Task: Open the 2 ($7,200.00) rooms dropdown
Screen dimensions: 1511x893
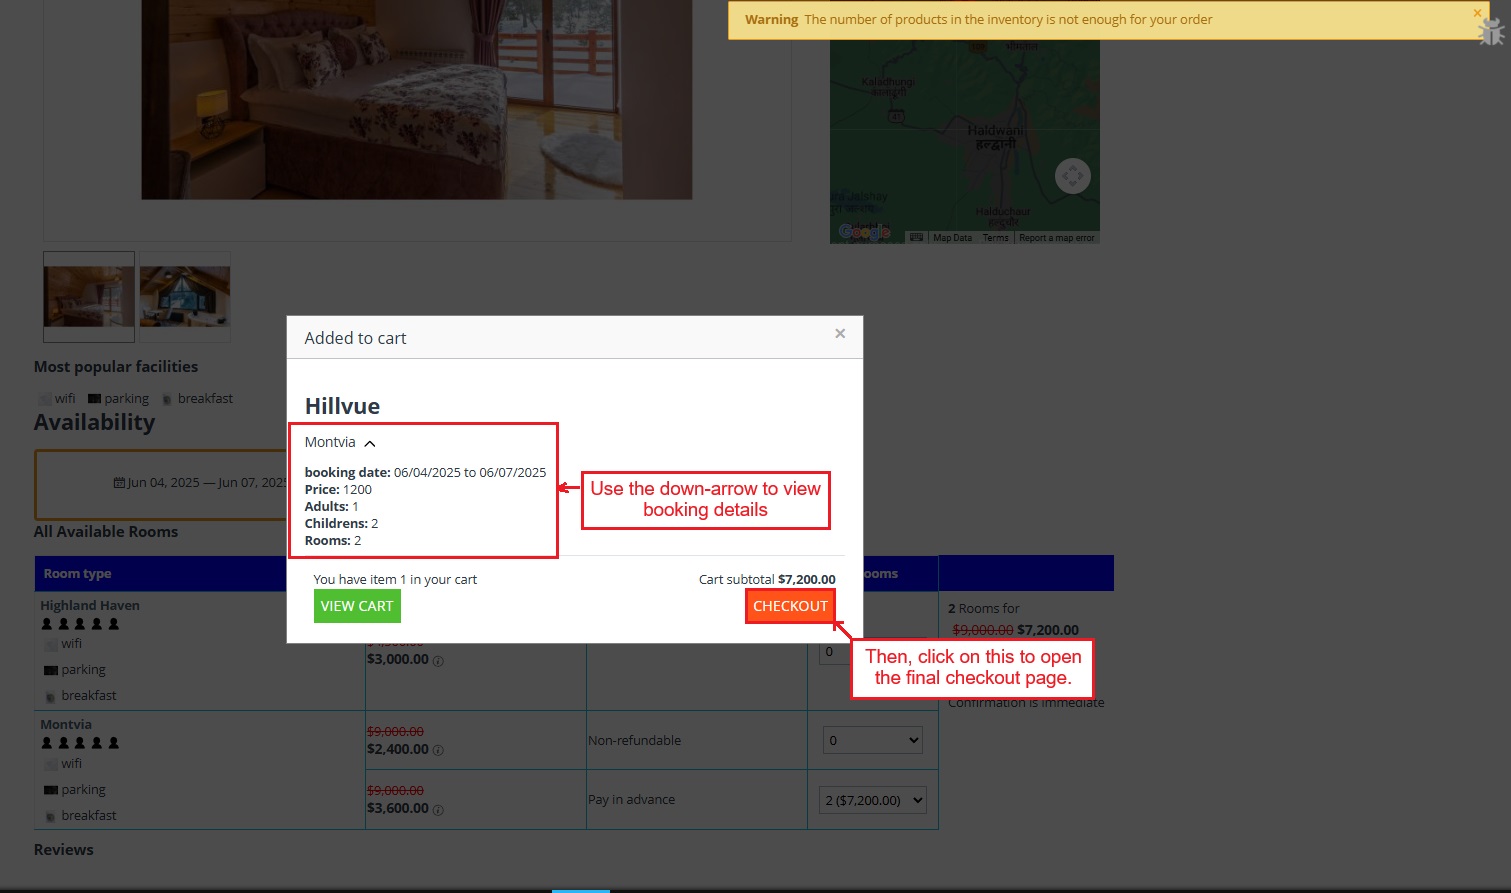Action: (x=872, y=800)
